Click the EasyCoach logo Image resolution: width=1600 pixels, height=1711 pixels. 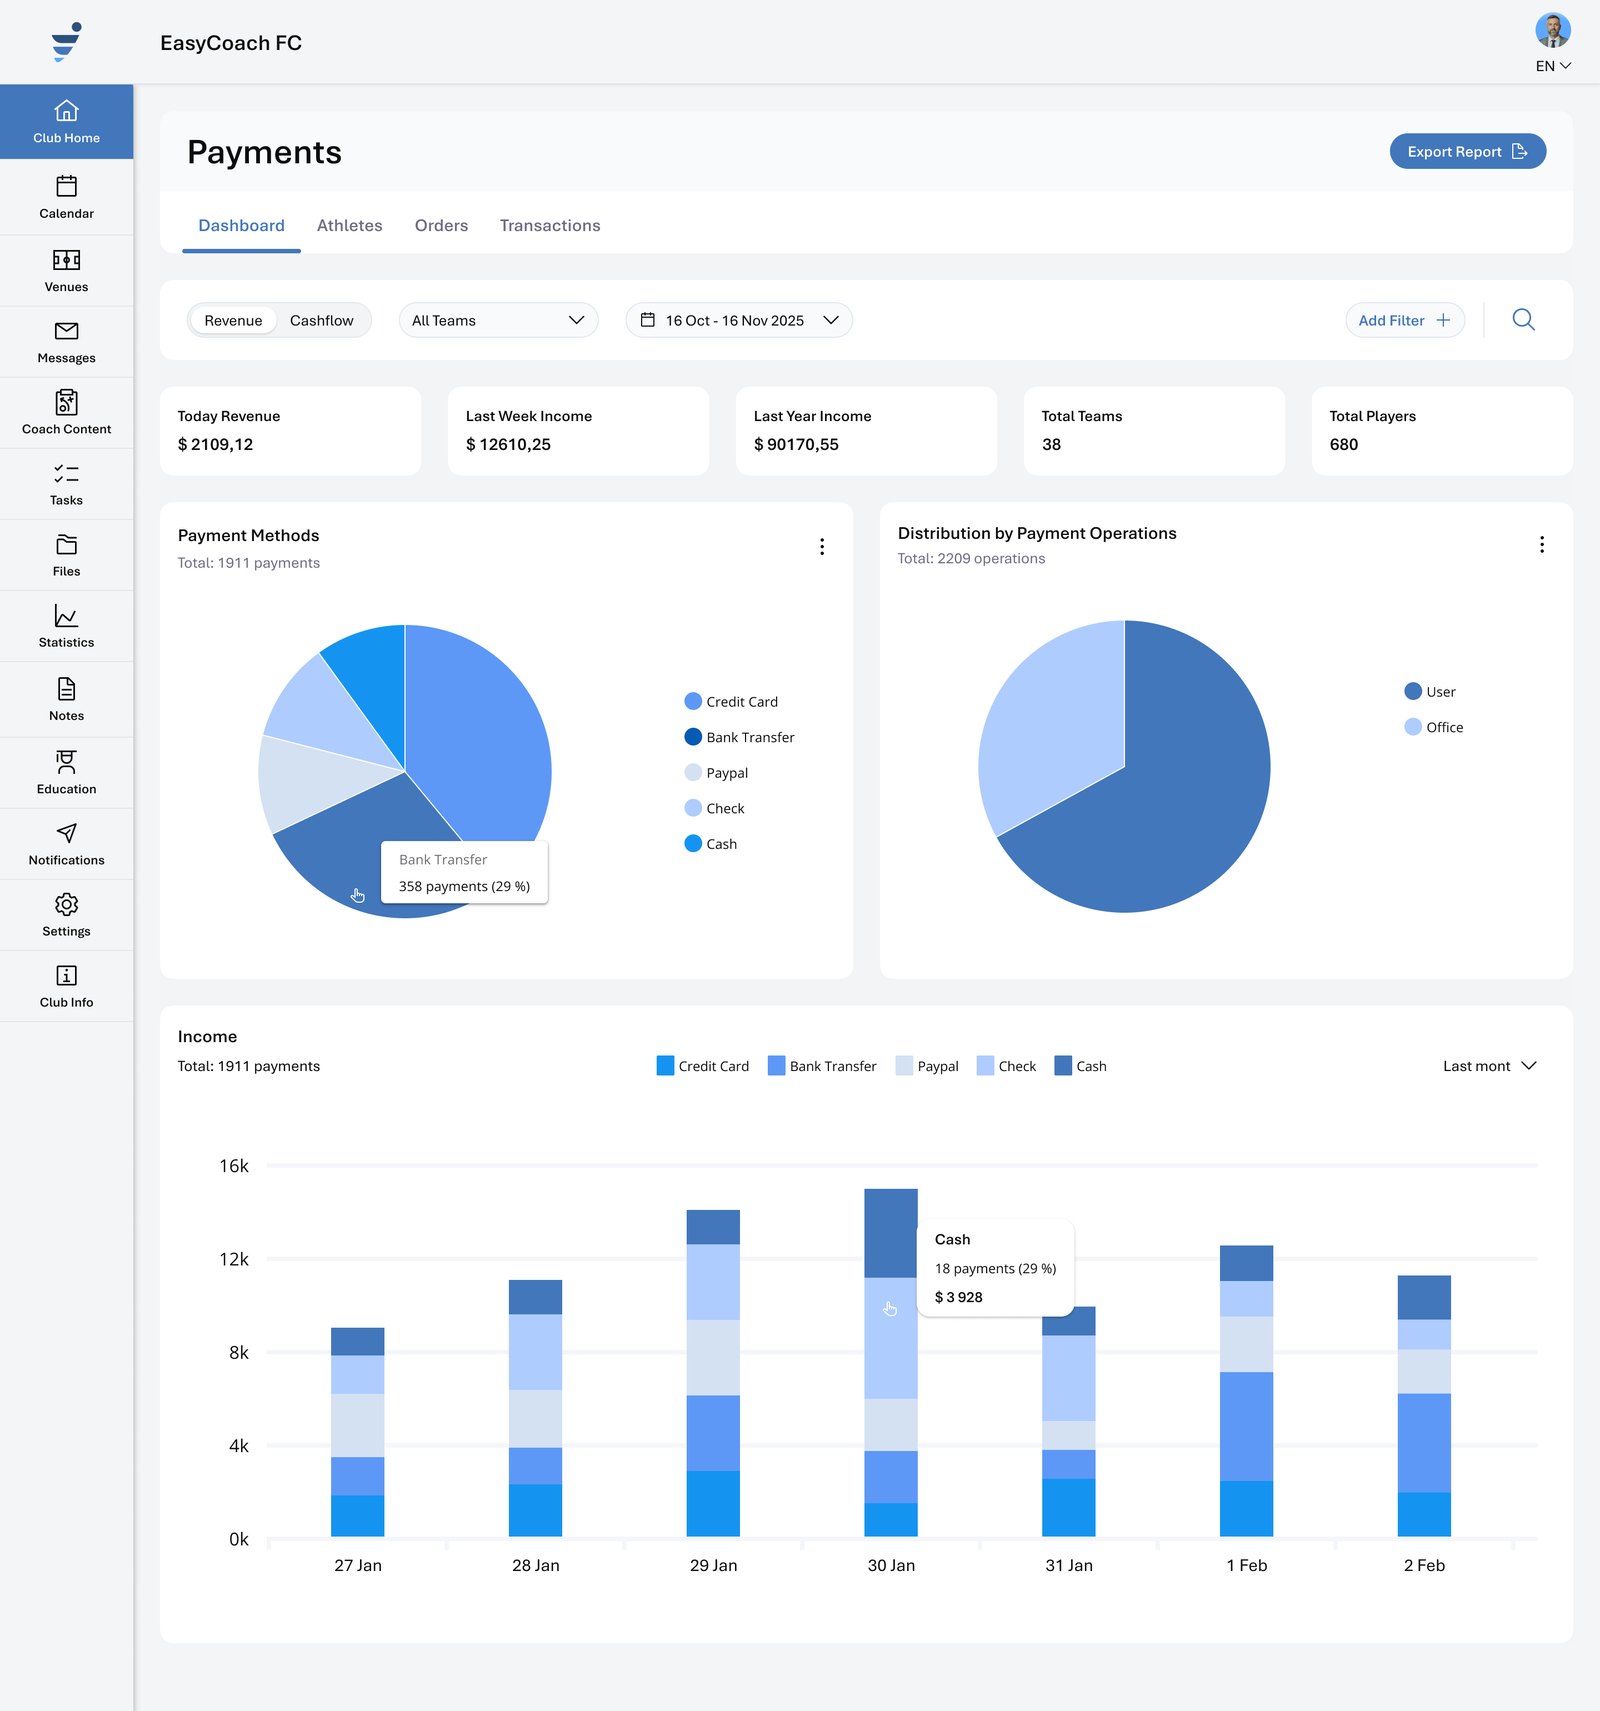pos(66,42)
